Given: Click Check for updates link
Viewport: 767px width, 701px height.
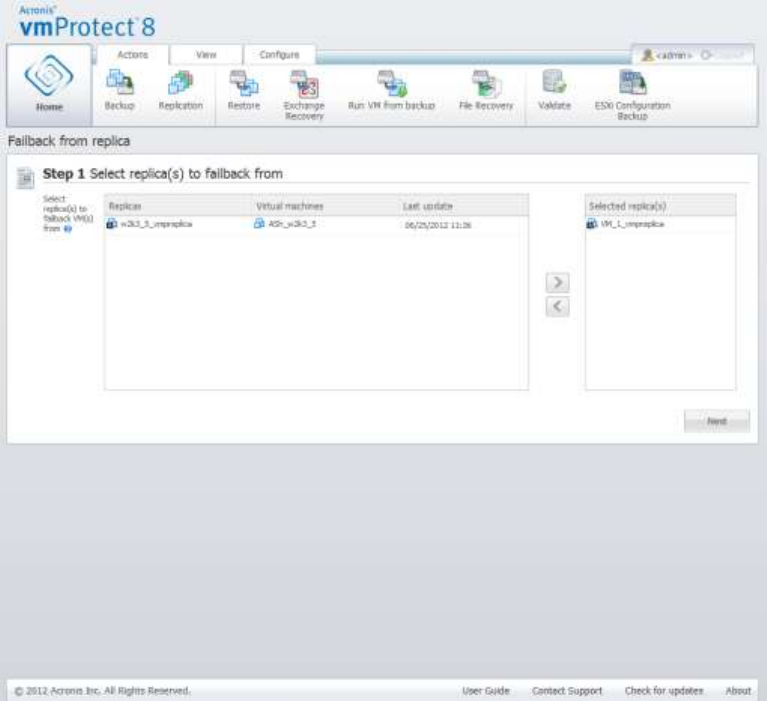Looking at the screenshot, I should tap(664, 691).
